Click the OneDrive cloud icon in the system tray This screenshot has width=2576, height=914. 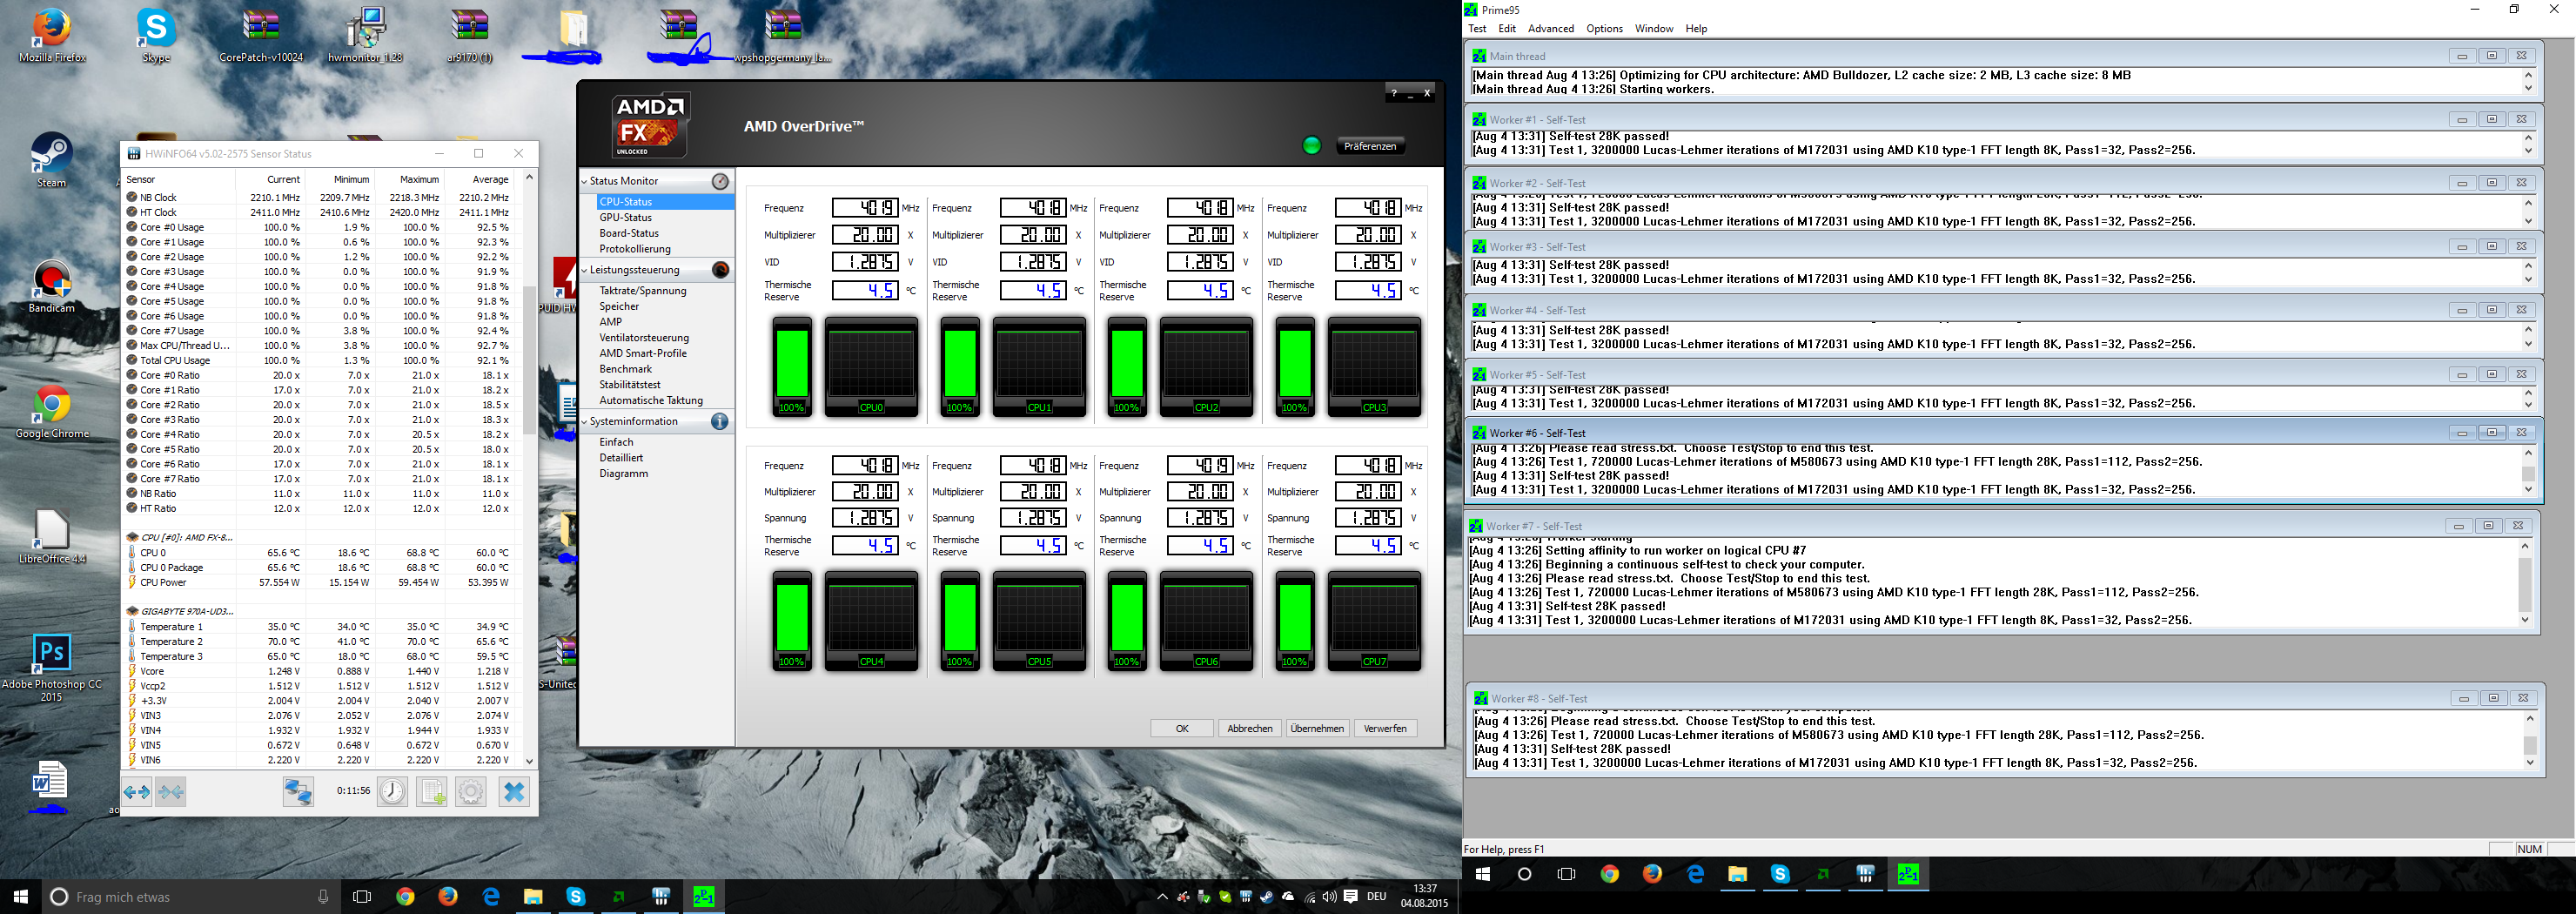[x=1288, y=897]
